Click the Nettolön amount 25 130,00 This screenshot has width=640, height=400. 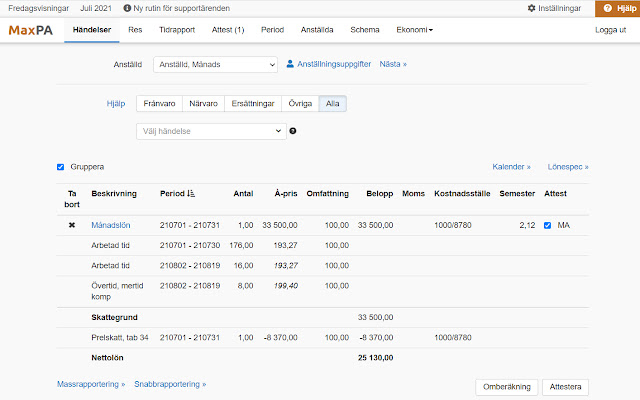376,358
